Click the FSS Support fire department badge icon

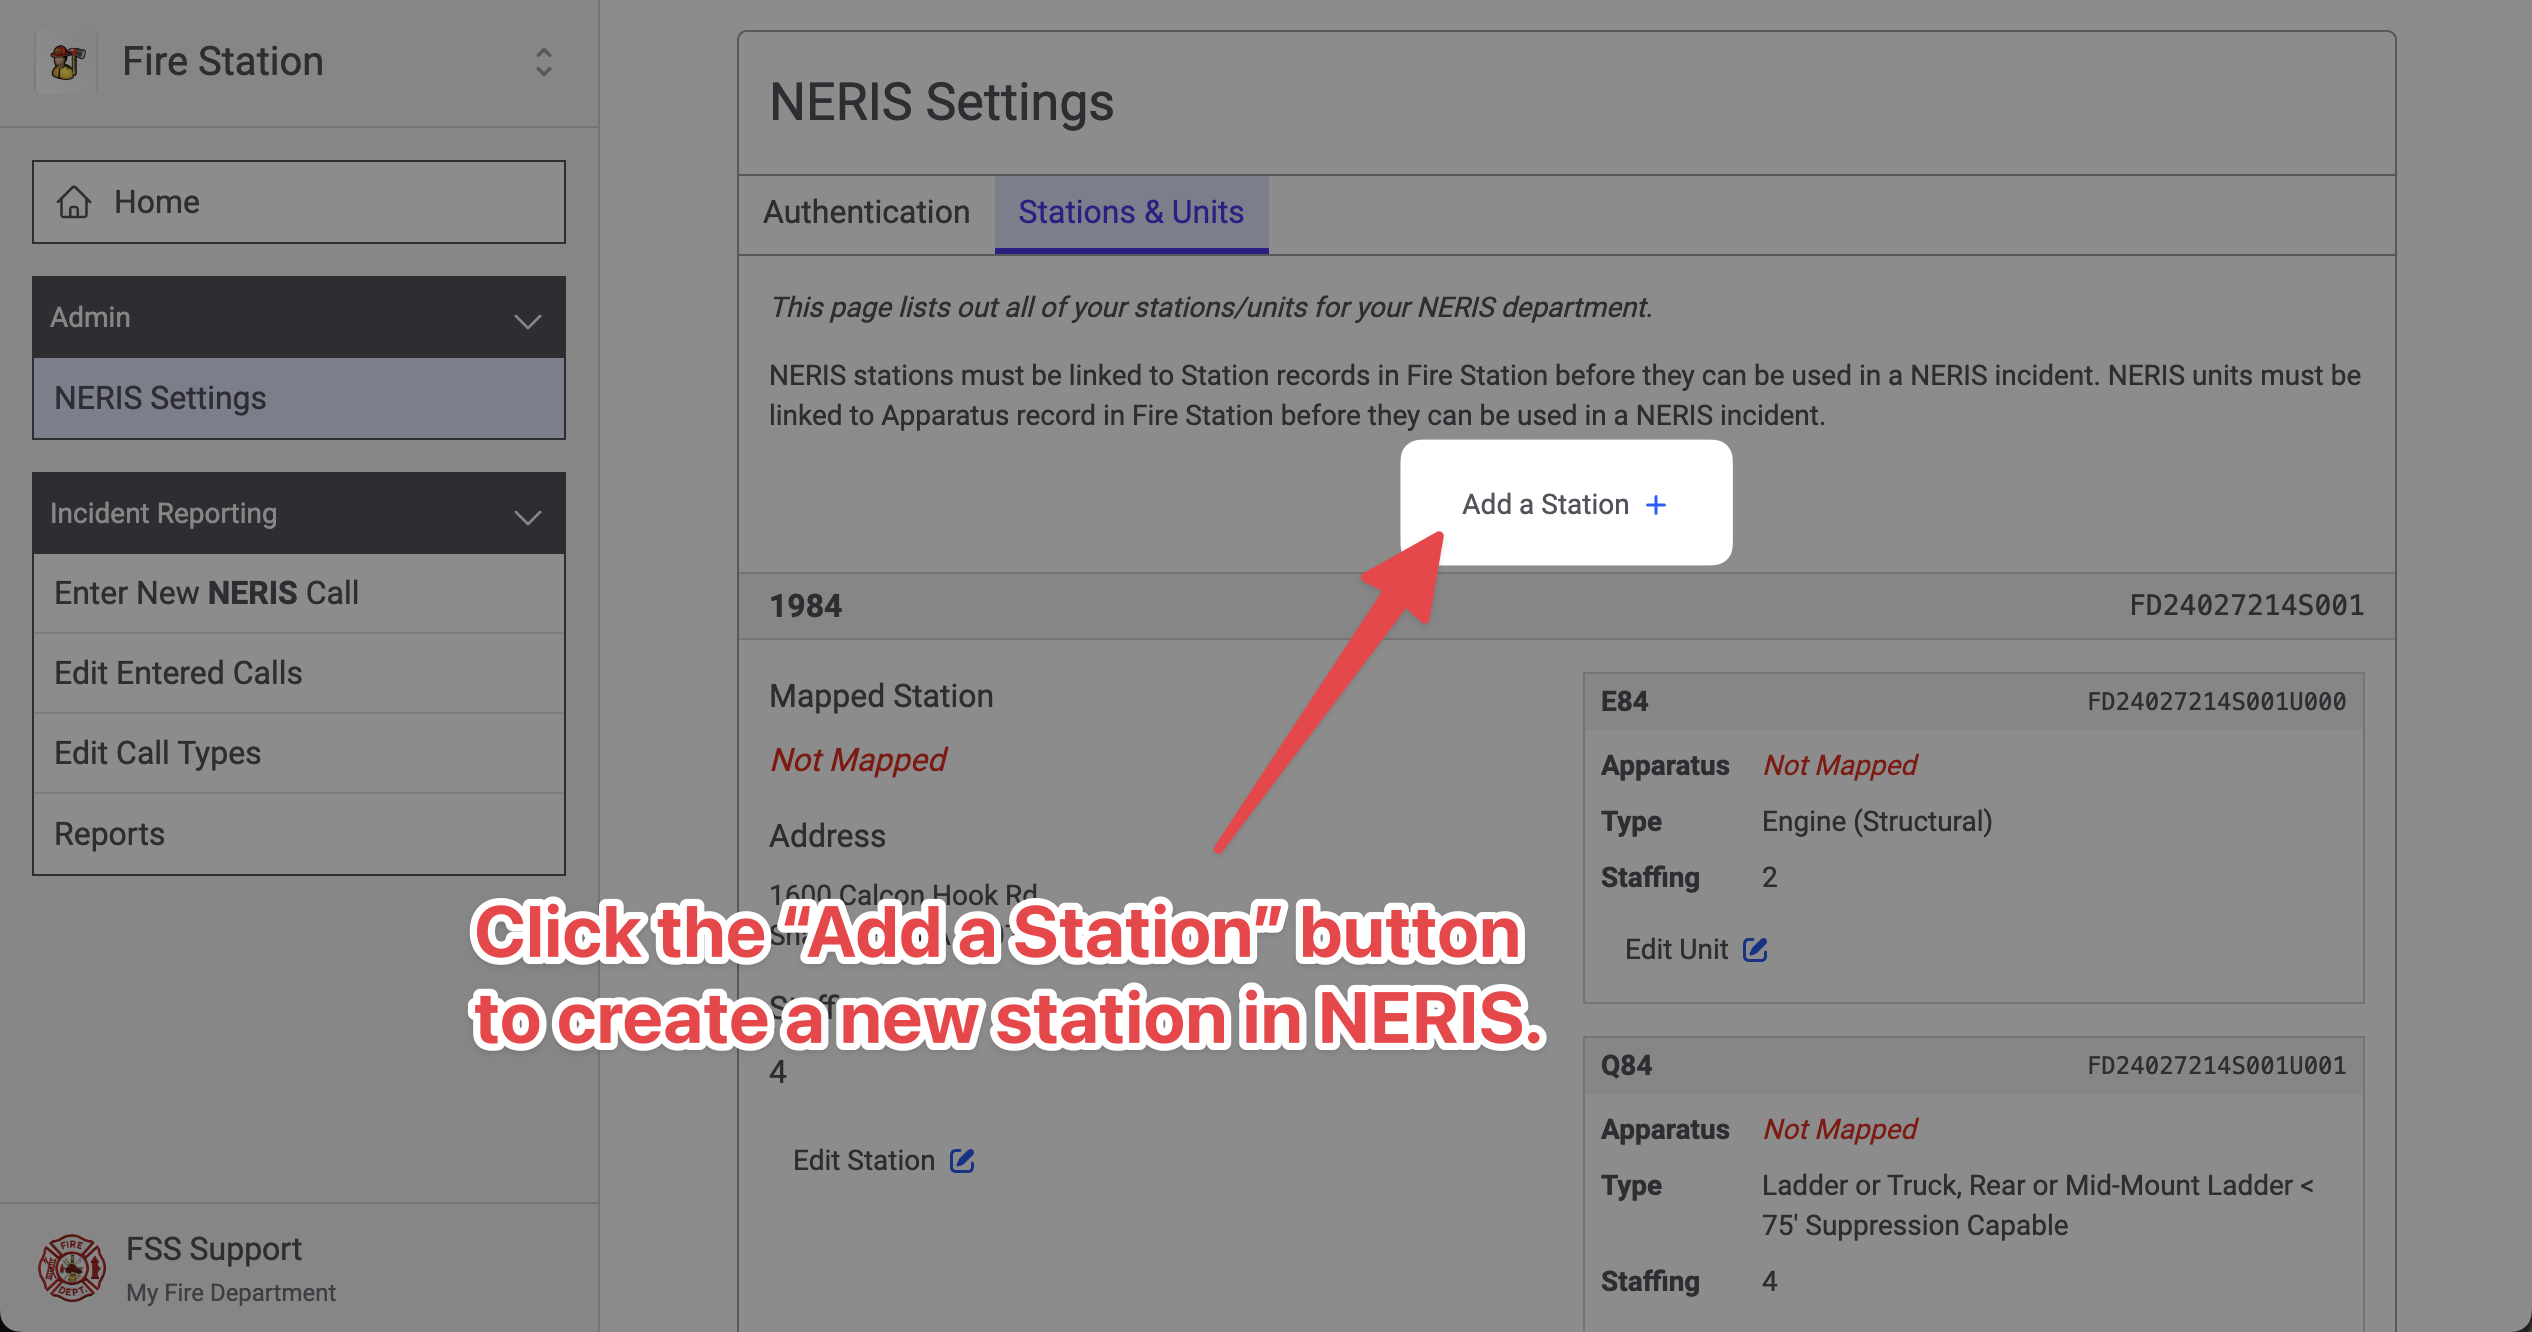[71, 1268]
